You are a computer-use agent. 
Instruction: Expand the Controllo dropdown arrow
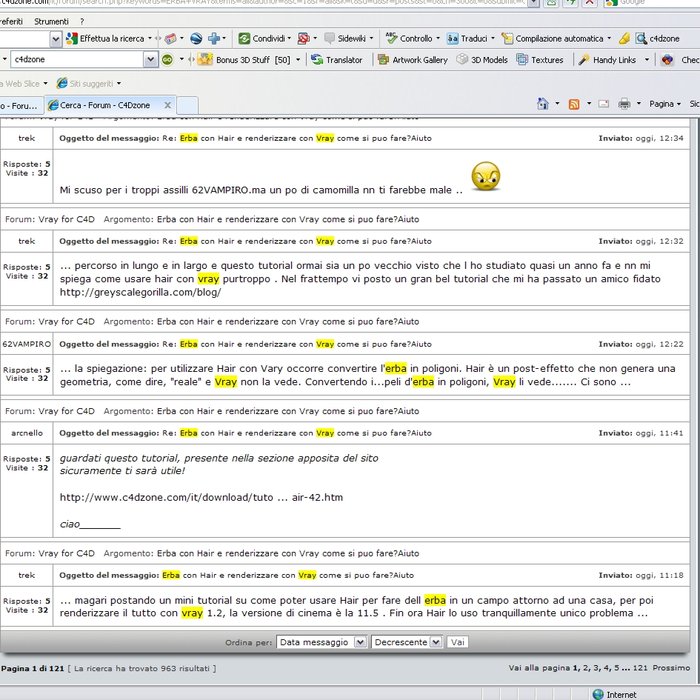click(438, 38)
